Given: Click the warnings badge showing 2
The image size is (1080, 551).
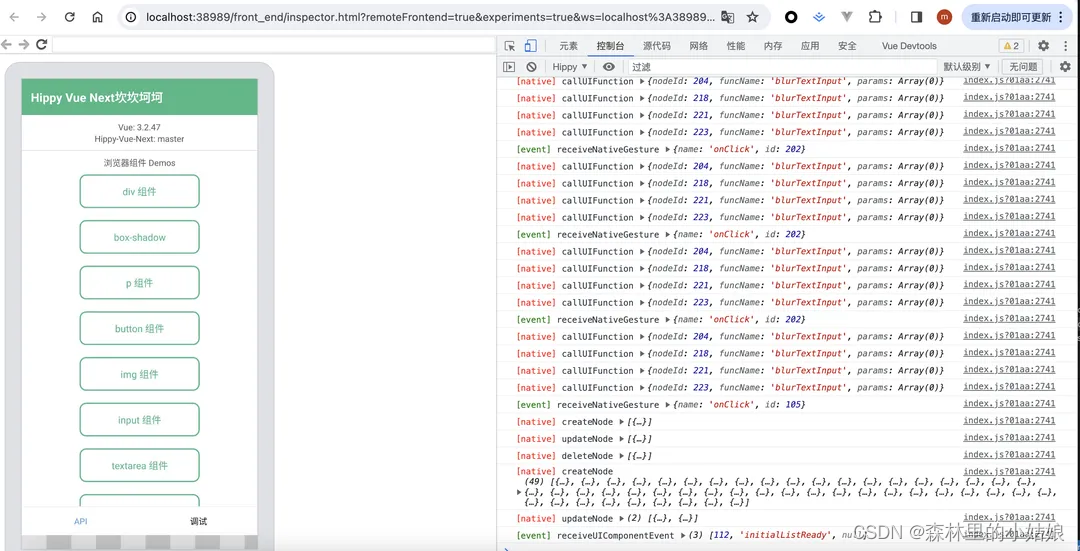Looking at the screenshot, I should pos(1011,46).
